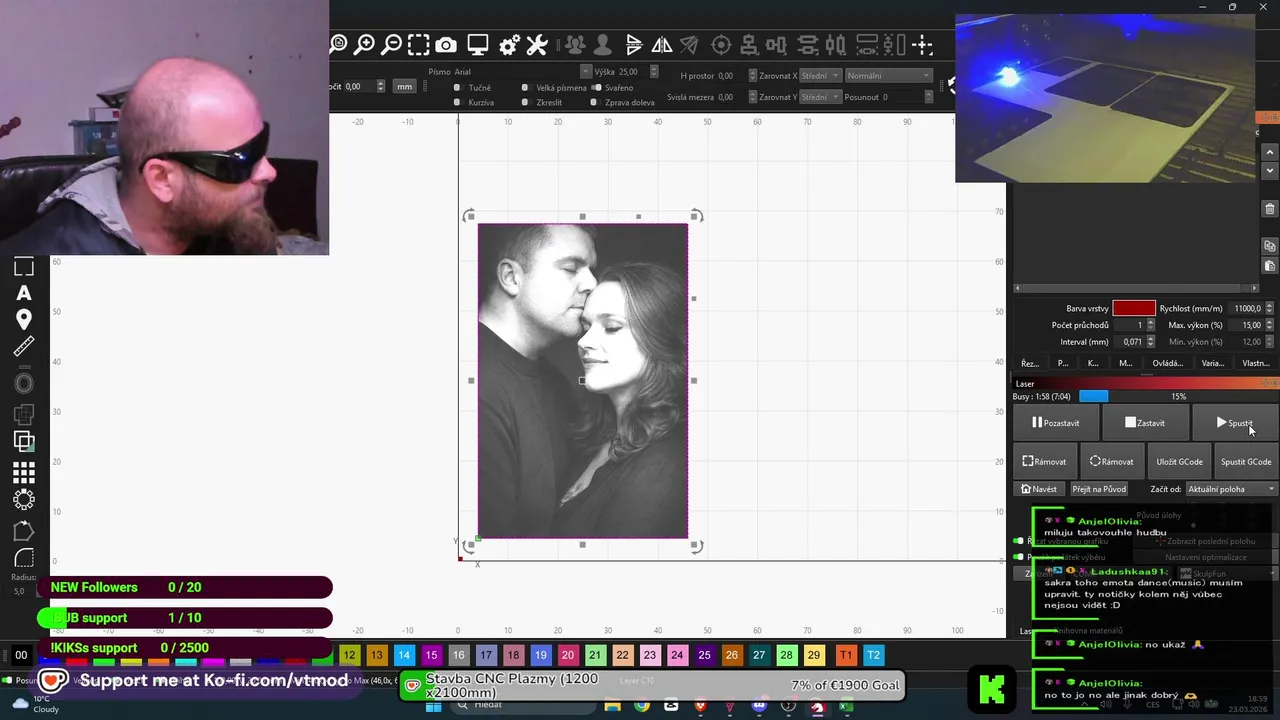The height and width of the screenshot is (720, 1280).
Task: Switch to the K... tab
Action: (1093, 363)
